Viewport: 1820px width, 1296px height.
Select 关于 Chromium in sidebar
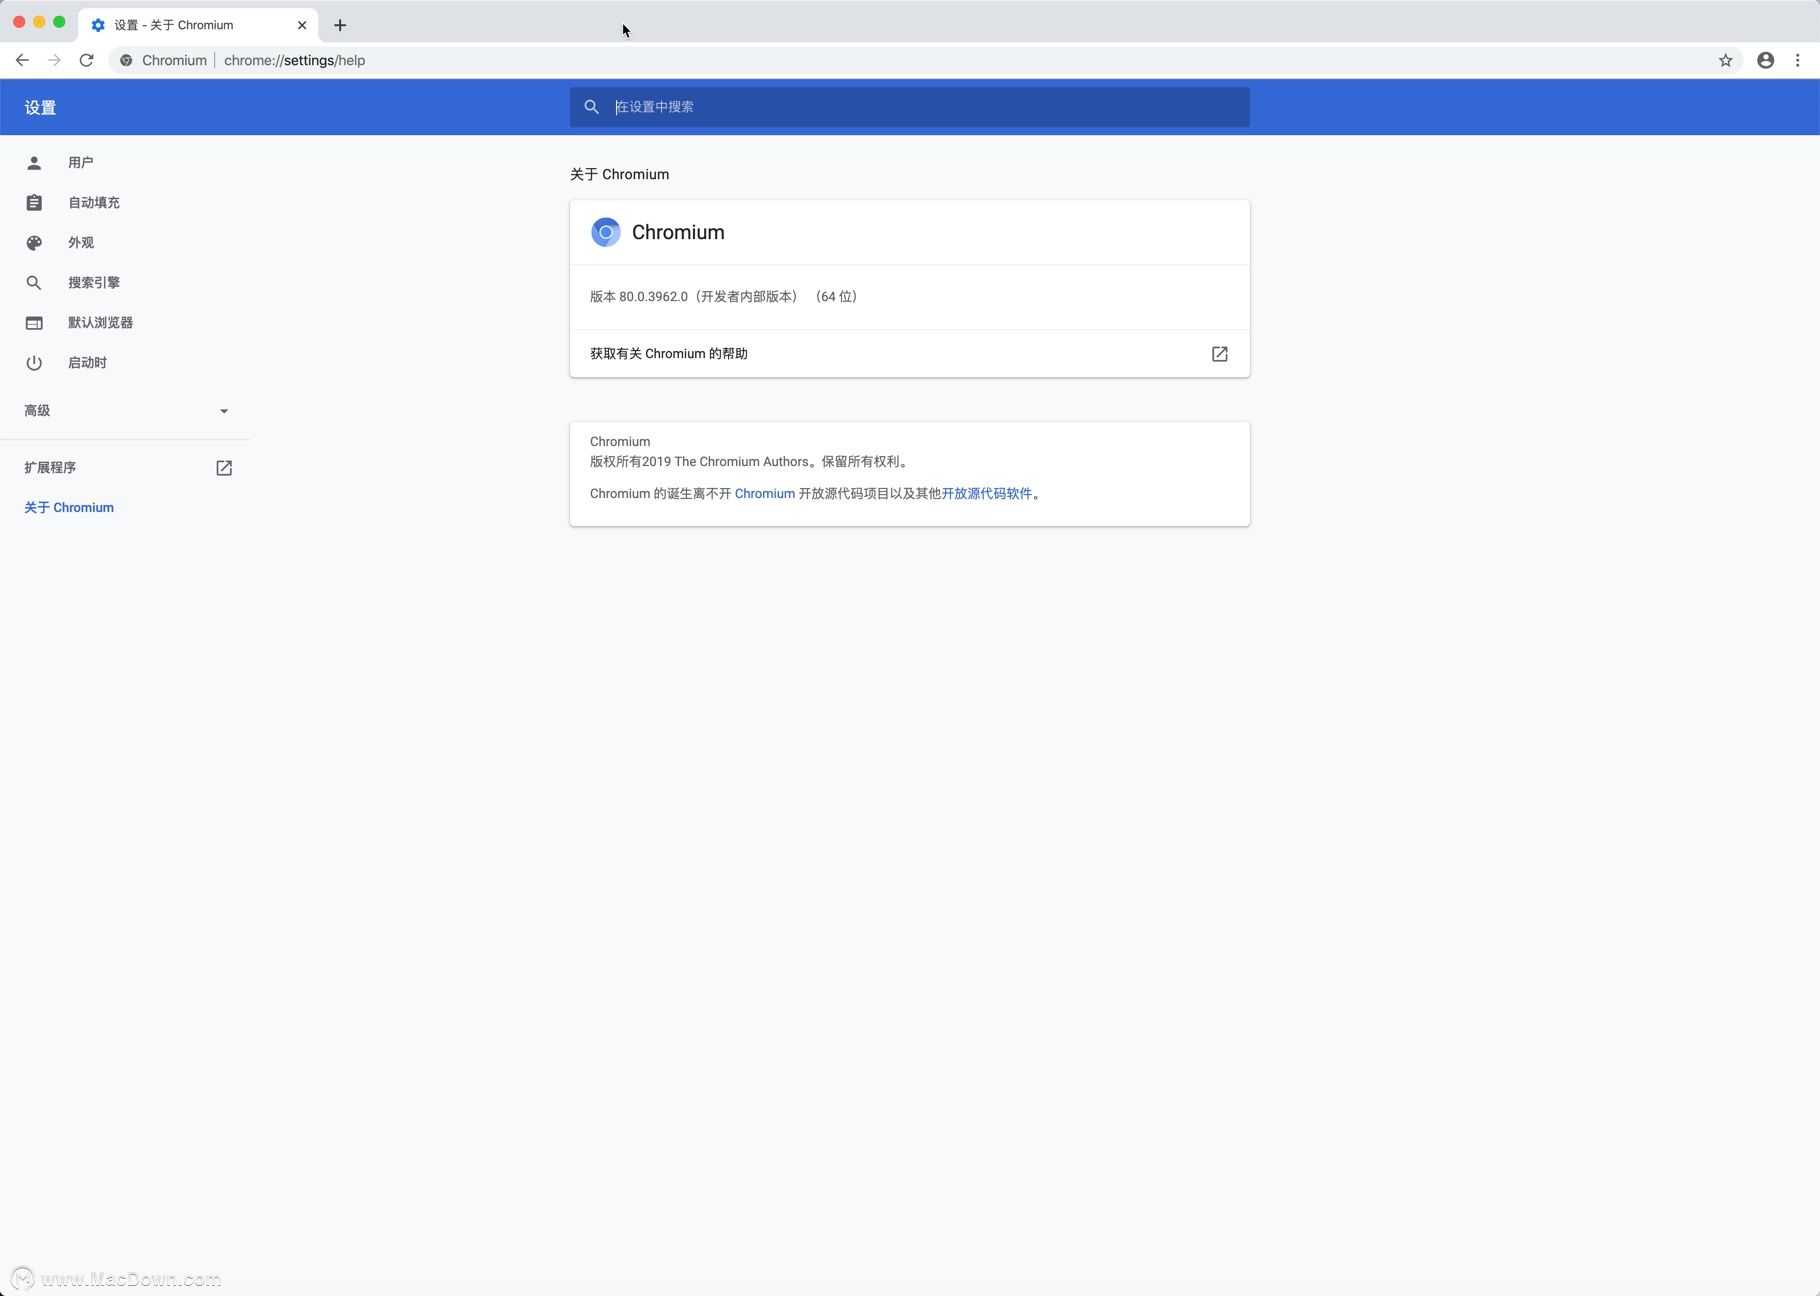[69, 507]
